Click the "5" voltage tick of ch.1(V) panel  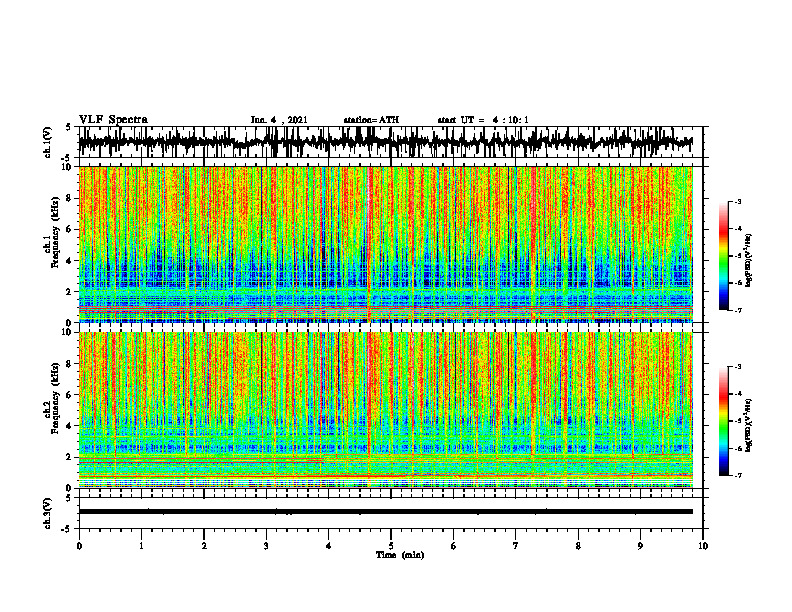[68, 128]
